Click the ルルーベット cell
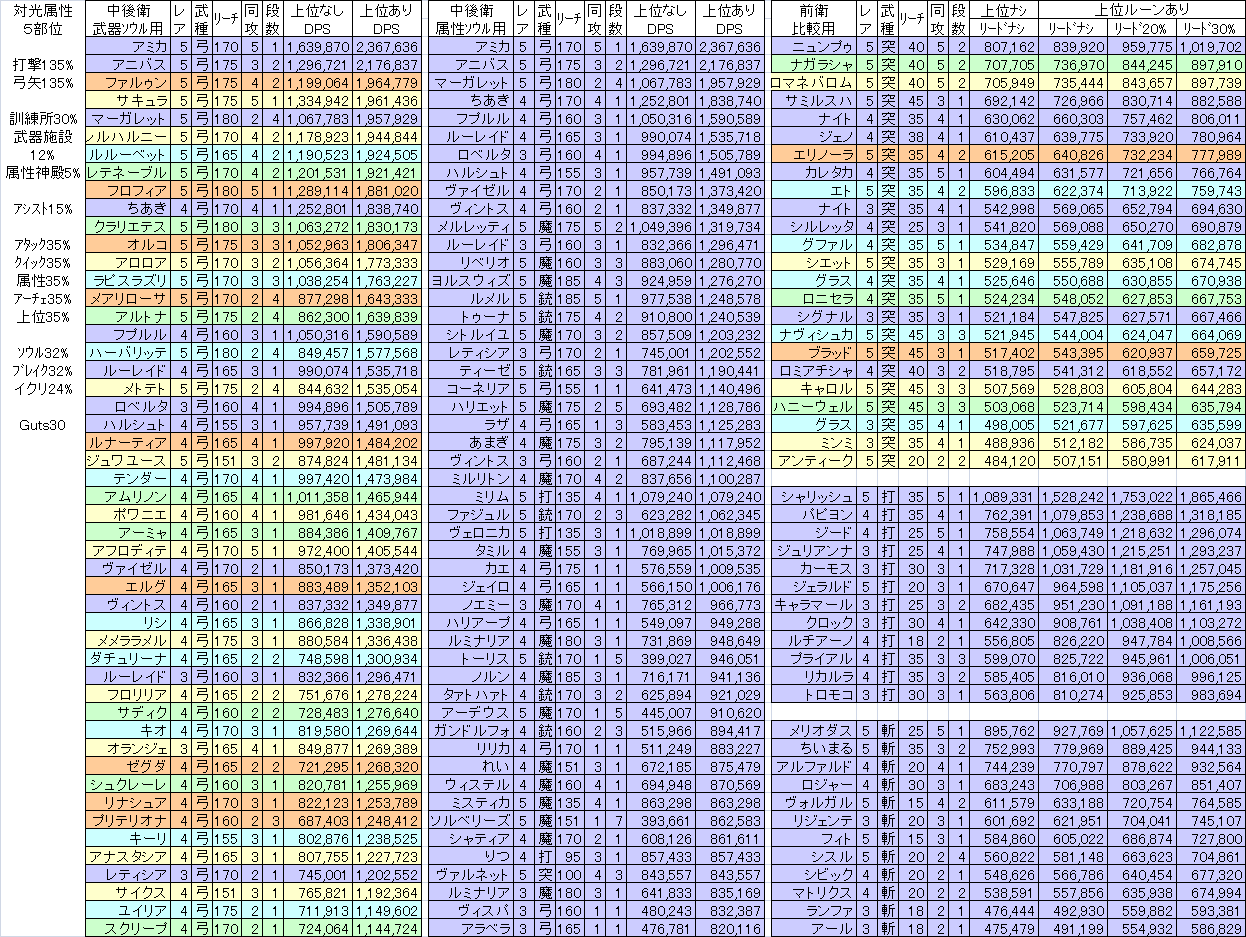 pos(128,155)
